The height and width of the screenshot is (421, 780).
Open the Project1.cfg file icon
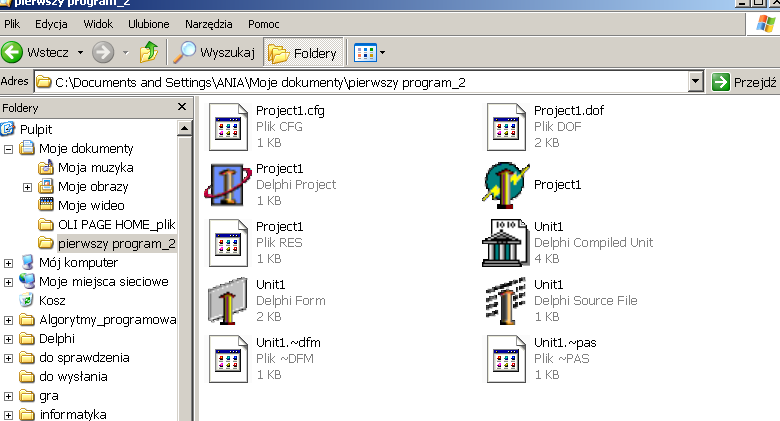point(228,127)
